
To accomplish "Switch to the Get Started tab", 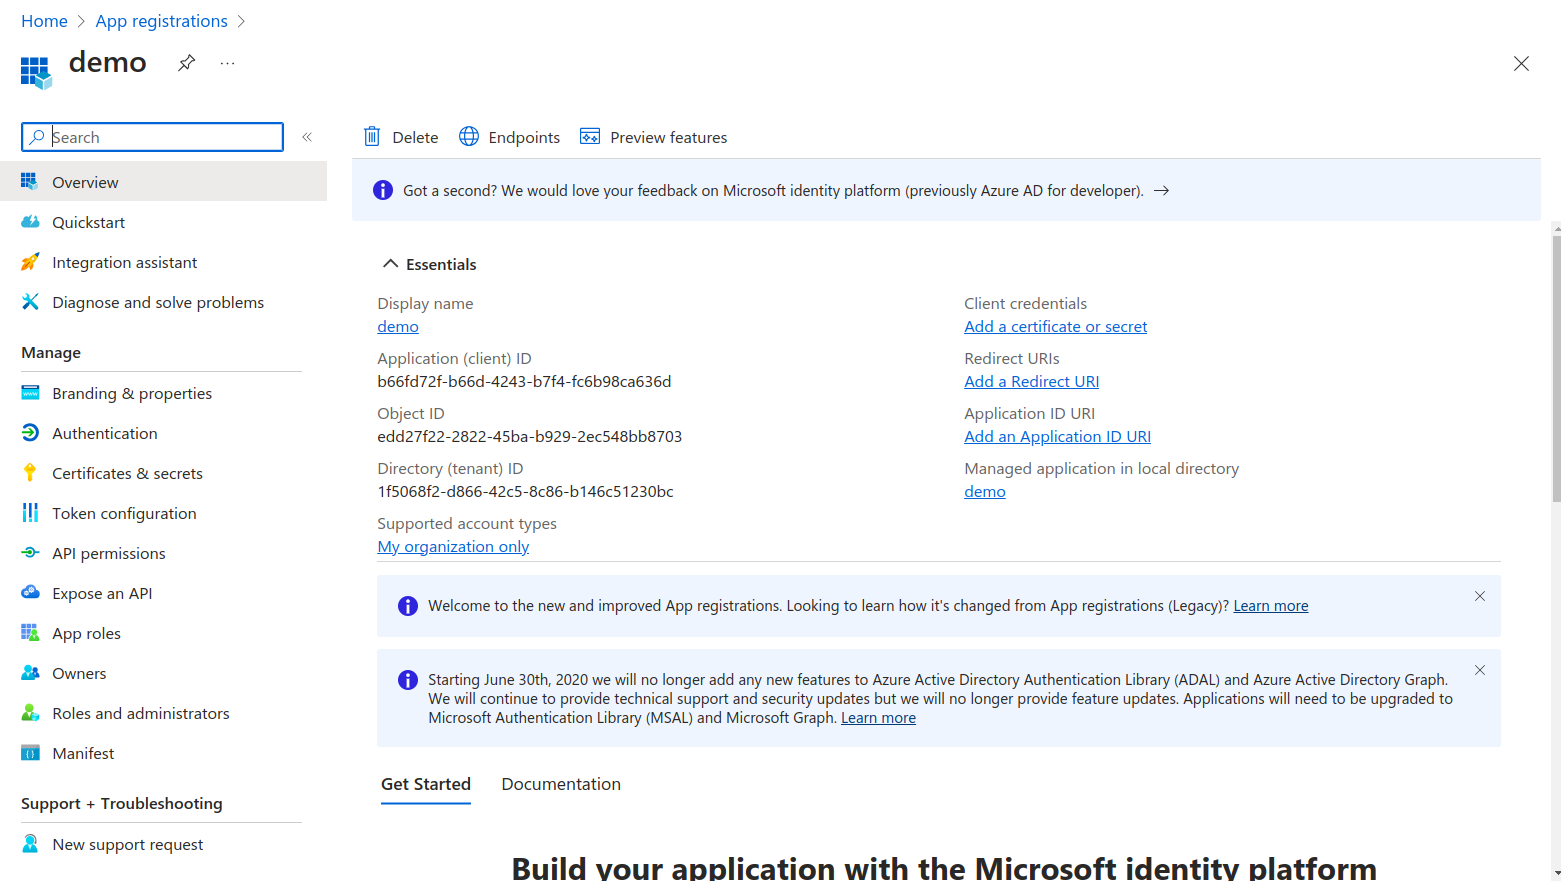I will coord(426,784).
